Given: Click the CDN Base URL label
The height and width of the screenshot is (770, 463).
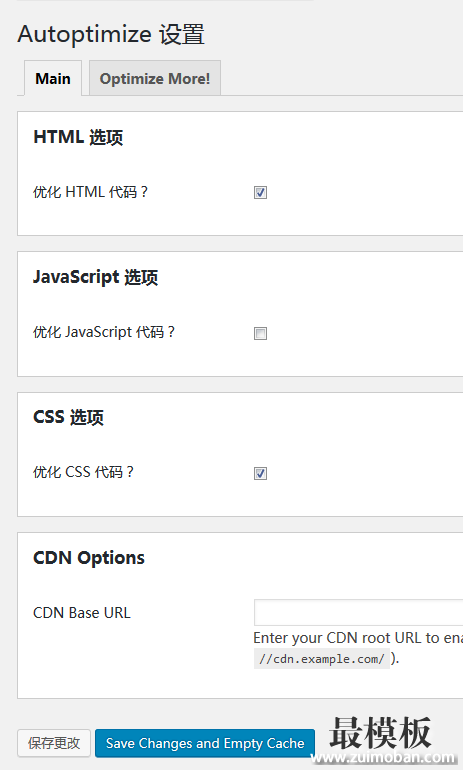Looking at the screenshot, I should pyautogui.click(x=82, y=613).
